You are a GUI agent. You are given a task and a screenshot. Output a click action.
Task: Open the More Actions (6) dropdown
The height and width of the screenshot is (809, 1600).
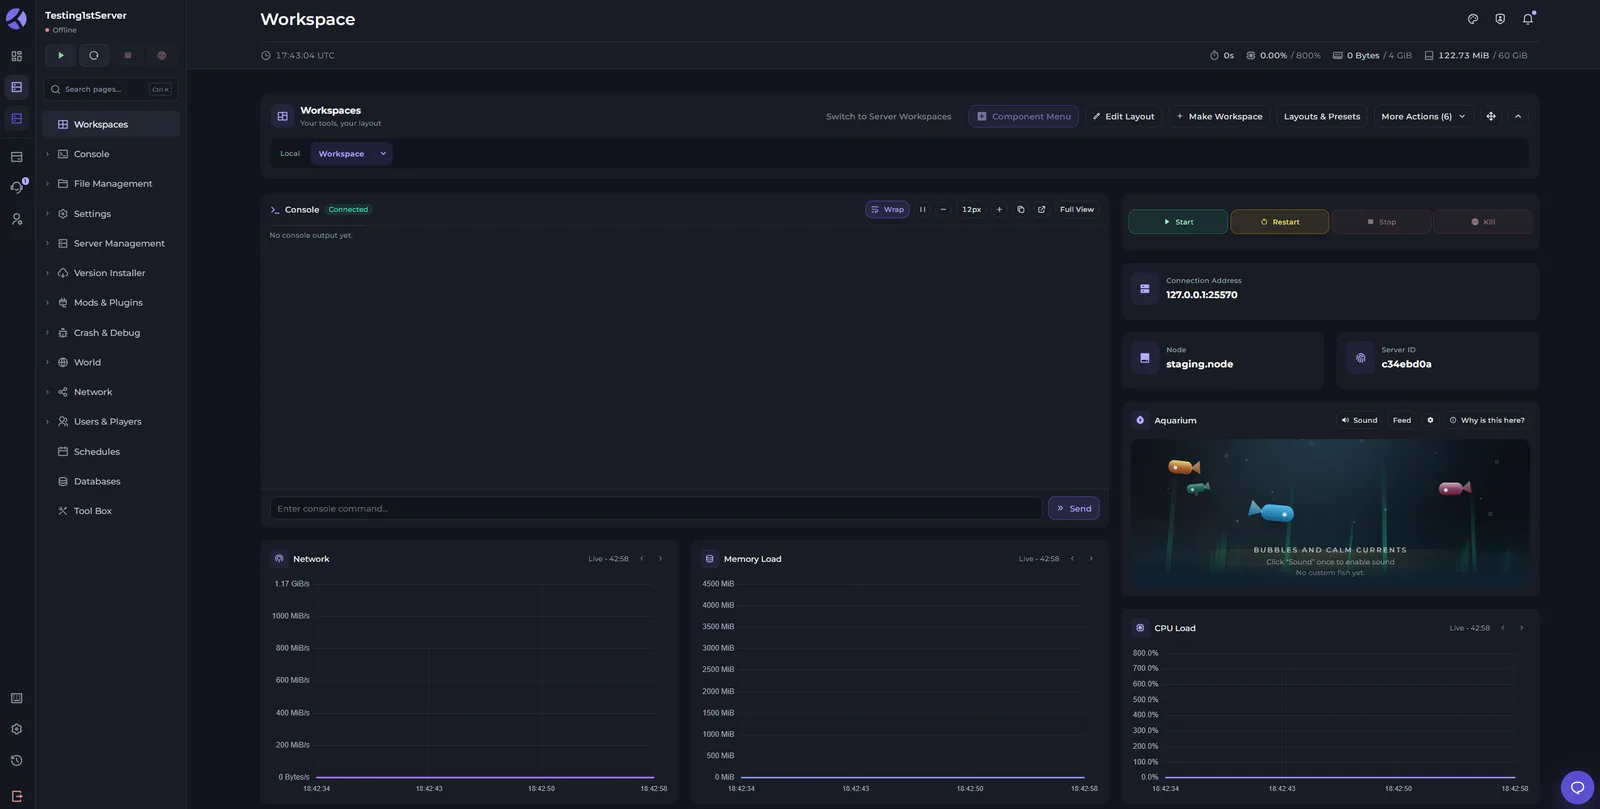(1423, 117)
